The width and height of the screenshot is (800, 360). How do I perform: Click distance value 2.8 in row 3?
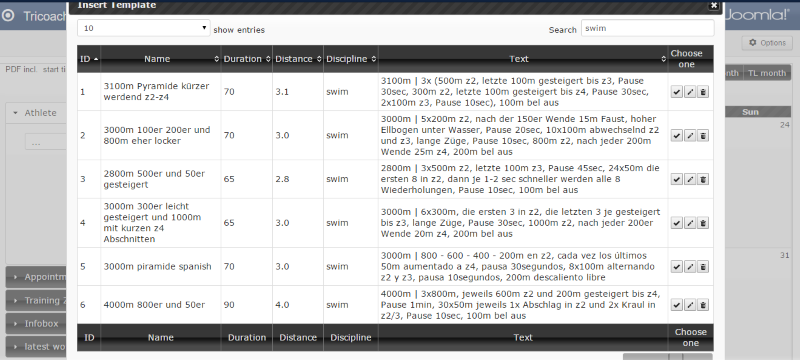282,179
